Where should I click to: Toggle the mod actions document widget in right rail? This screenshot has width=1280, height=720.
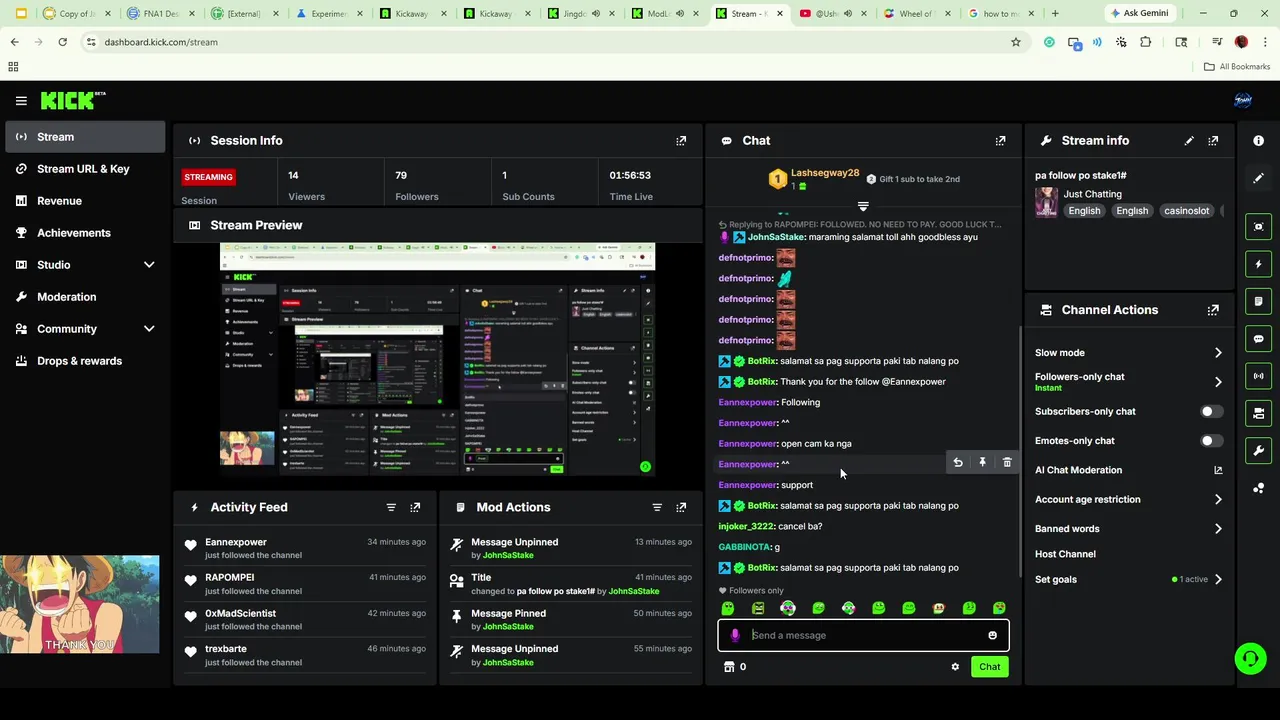pos(1258,301)
